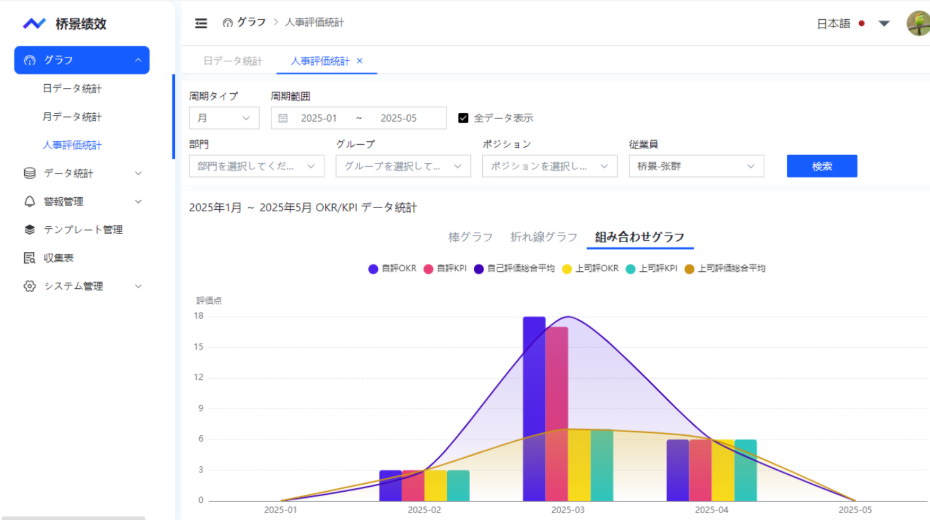
Task: Open the 周期タイプ dropdown
Action: pyautogui.click(x=224, y=118)
